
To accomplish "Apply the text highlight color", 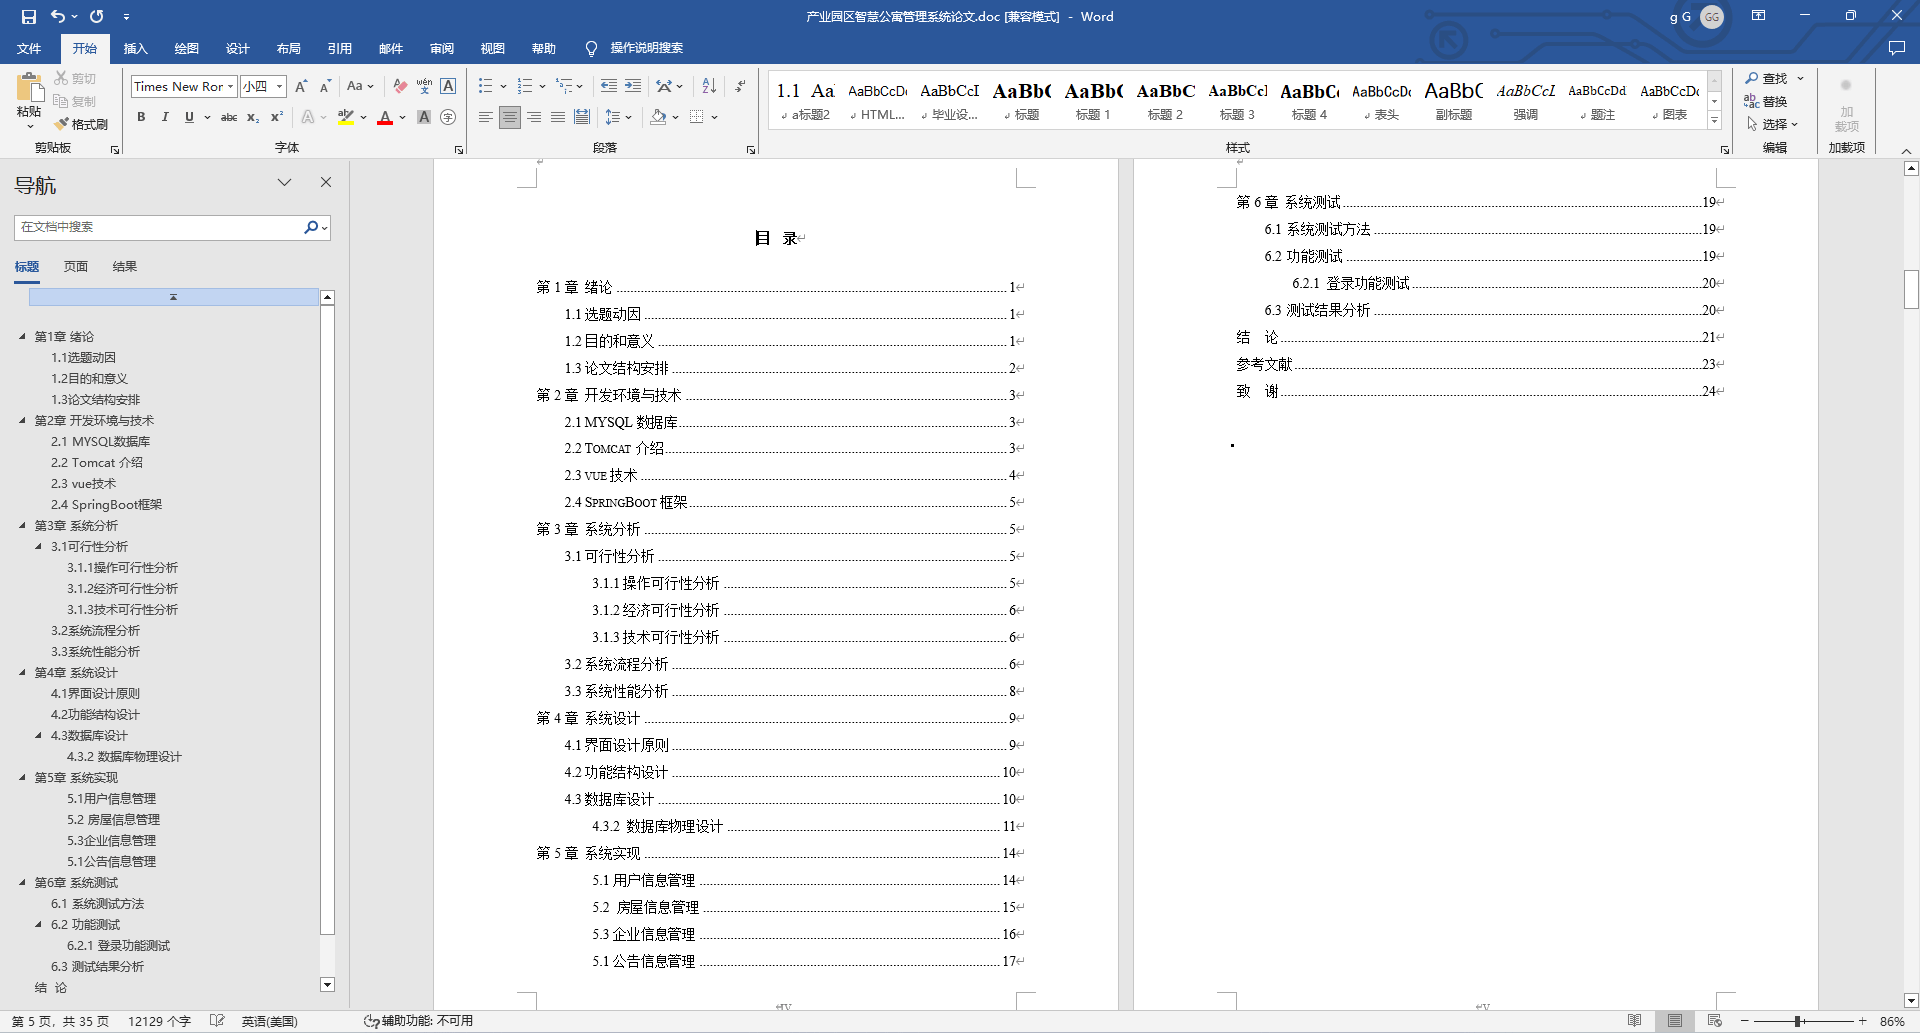I will tap(346, 117).
